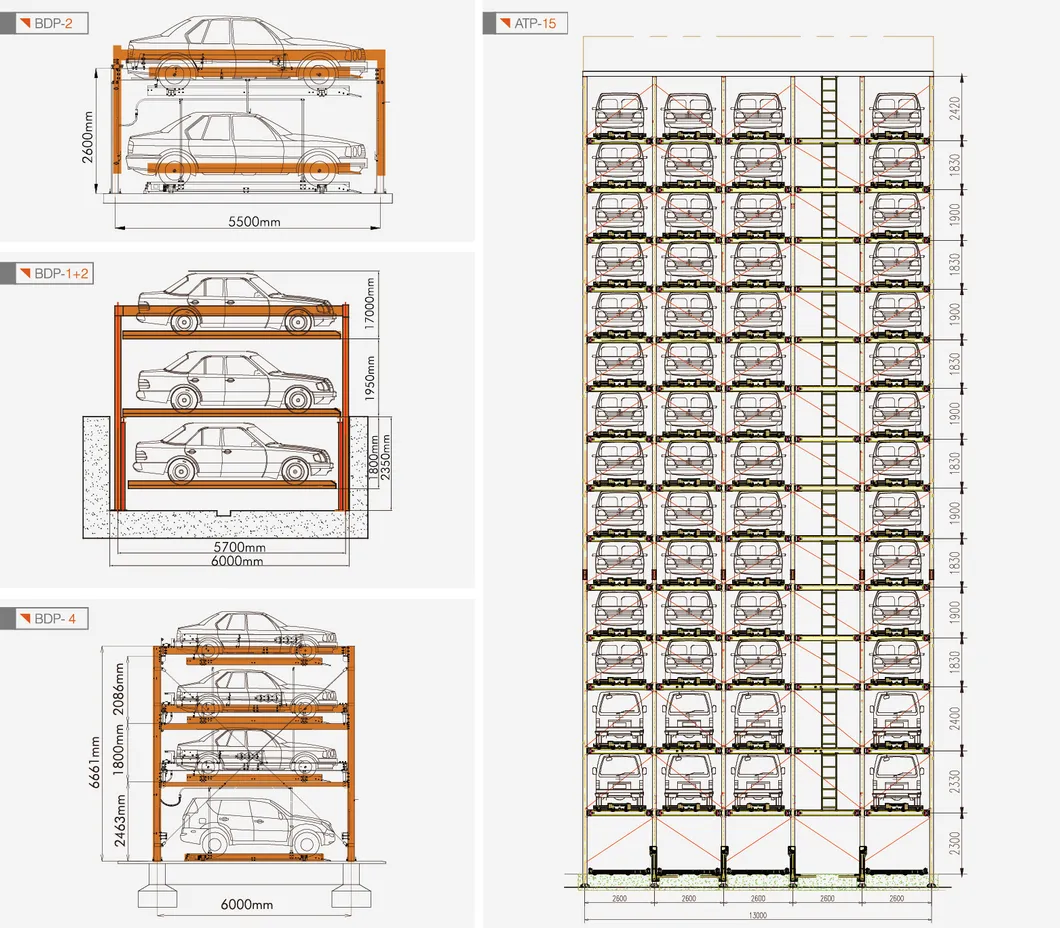This screenshot has height=928, width=1060.
Task: Click the 13000 overall width label below ATP-15
Action: (757, 915)
